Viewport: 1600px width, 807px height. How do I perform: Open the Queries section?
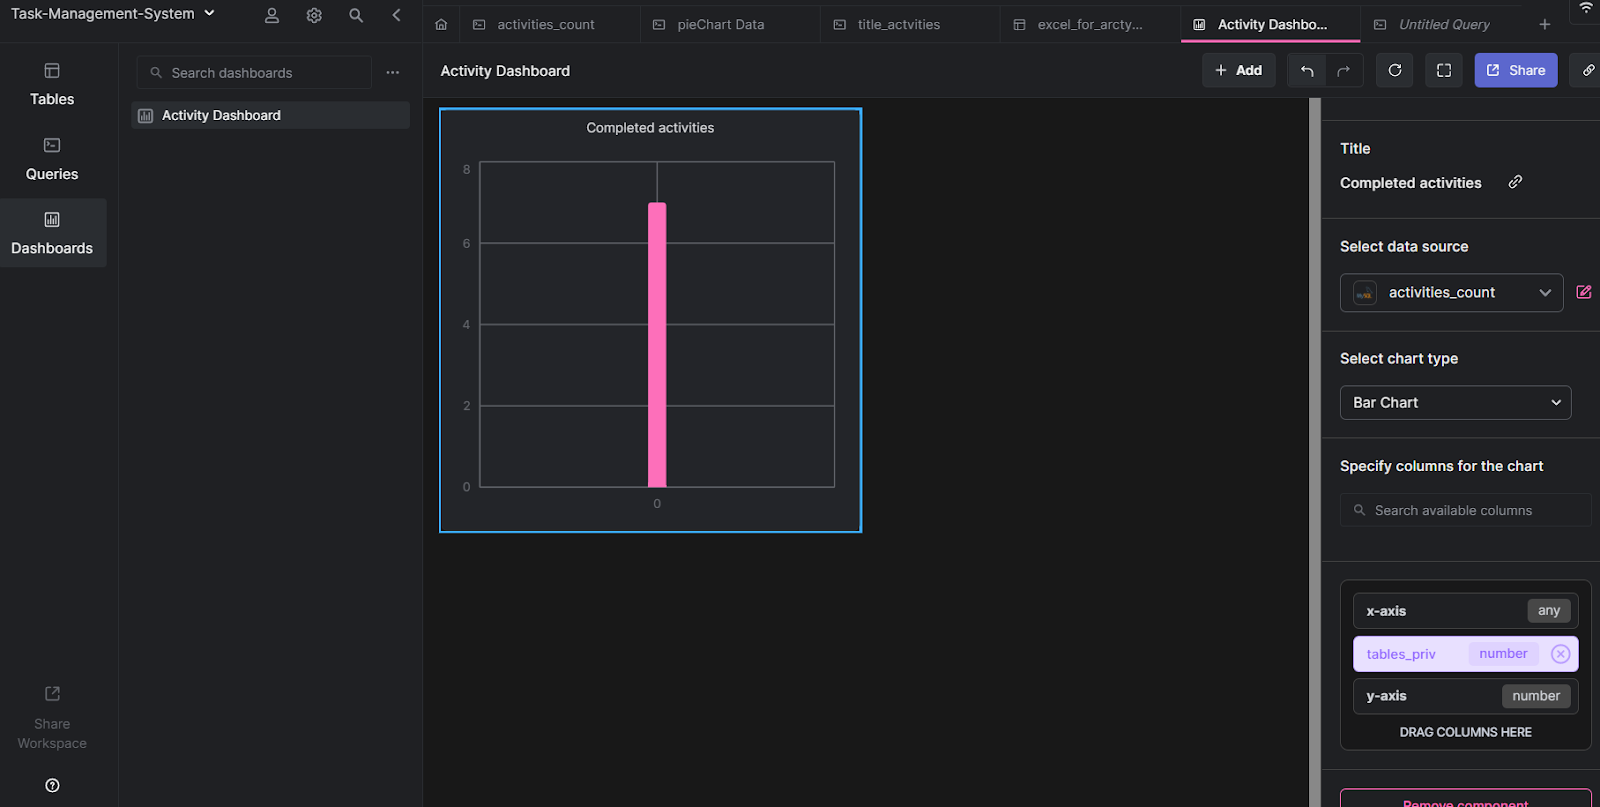[x=52, y=159]
